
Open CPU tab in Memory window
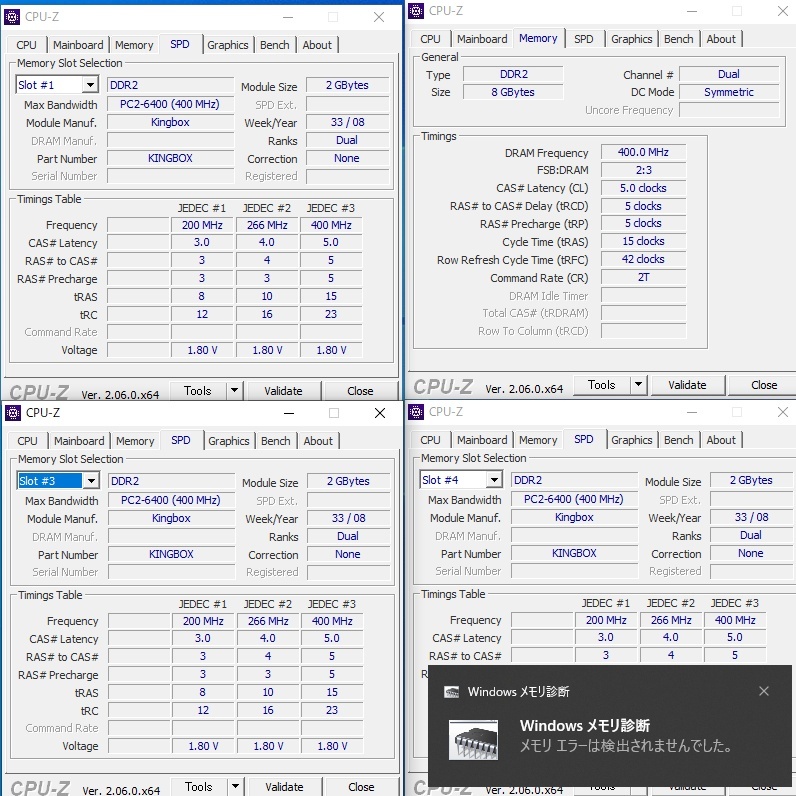[430, 39]
